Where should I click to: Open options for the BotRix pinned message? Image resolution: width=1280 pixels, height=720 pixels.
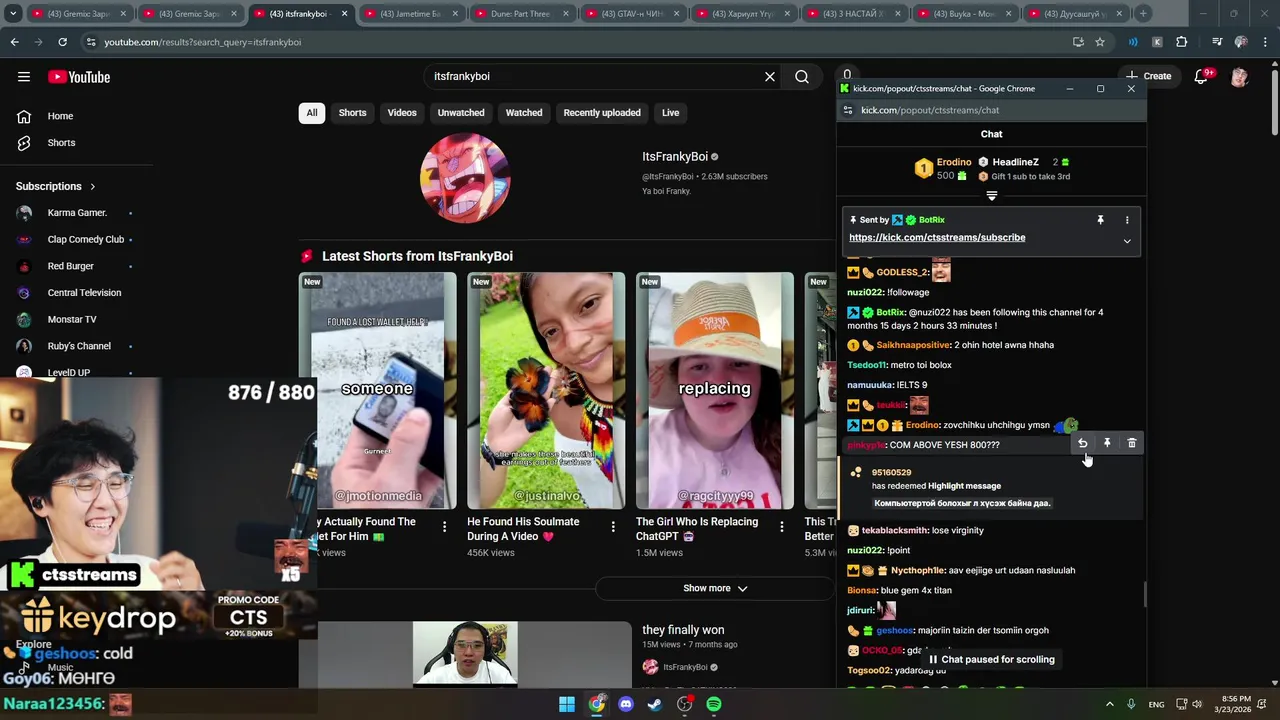1127,220
